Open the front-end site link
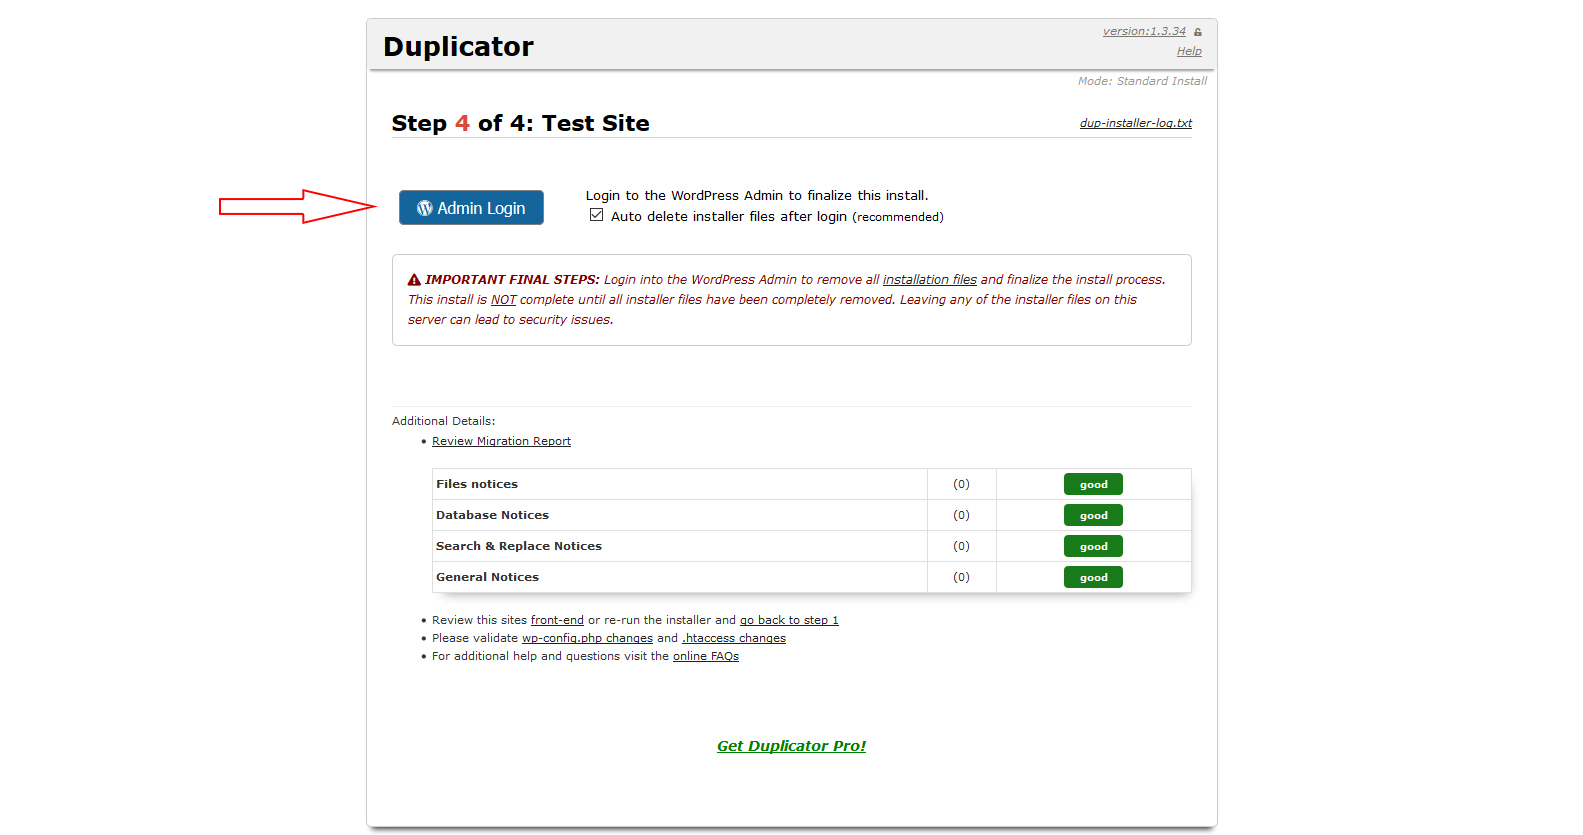 tap(557, 620)
